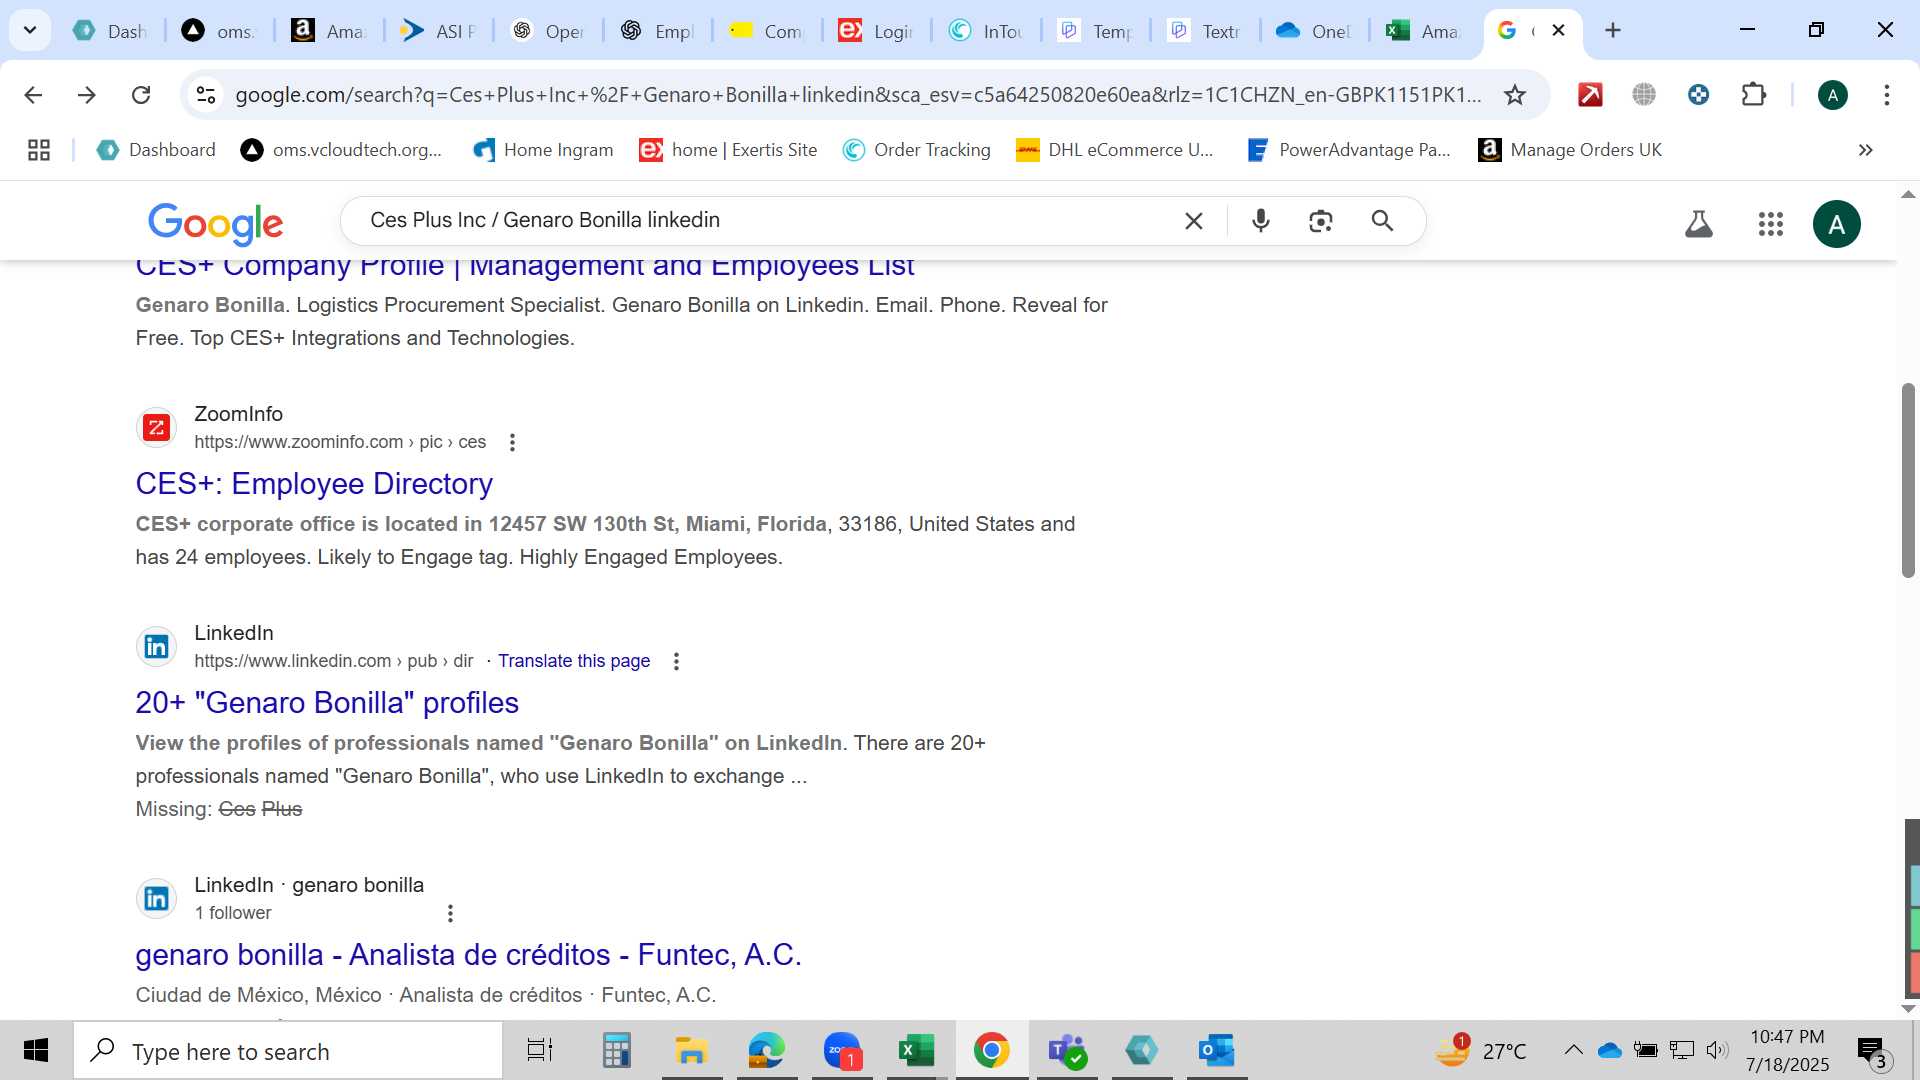The height and width of the screenshot is (1080, 1920).
Task: Reload the current page
Action: [x=141, y=95]
